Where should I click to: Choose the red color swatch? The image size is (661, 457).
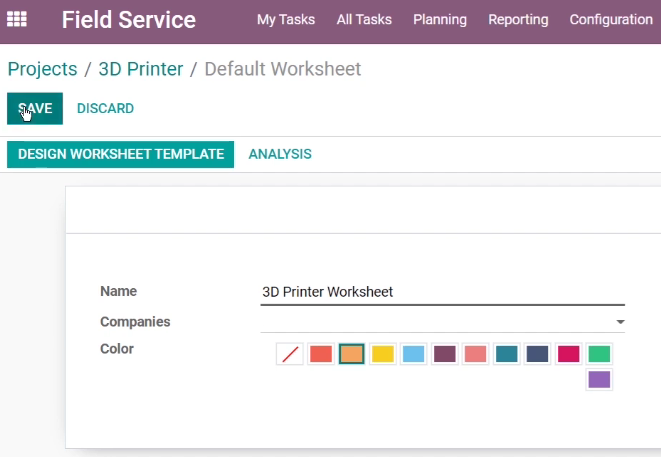click(321, 354)
